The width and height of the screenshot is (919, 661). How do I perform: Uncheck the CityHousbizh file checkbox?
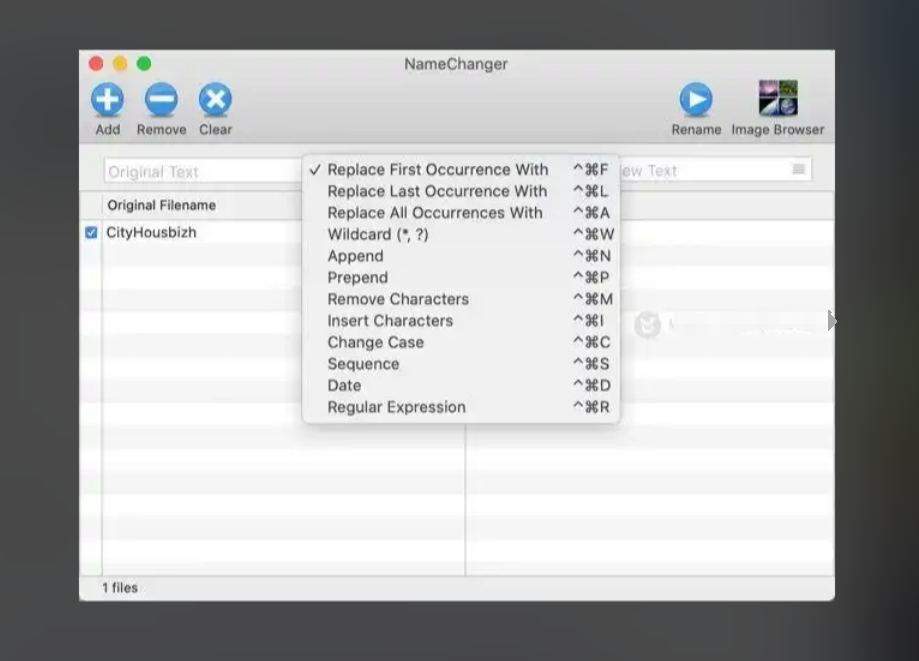(x=91, y=233)
